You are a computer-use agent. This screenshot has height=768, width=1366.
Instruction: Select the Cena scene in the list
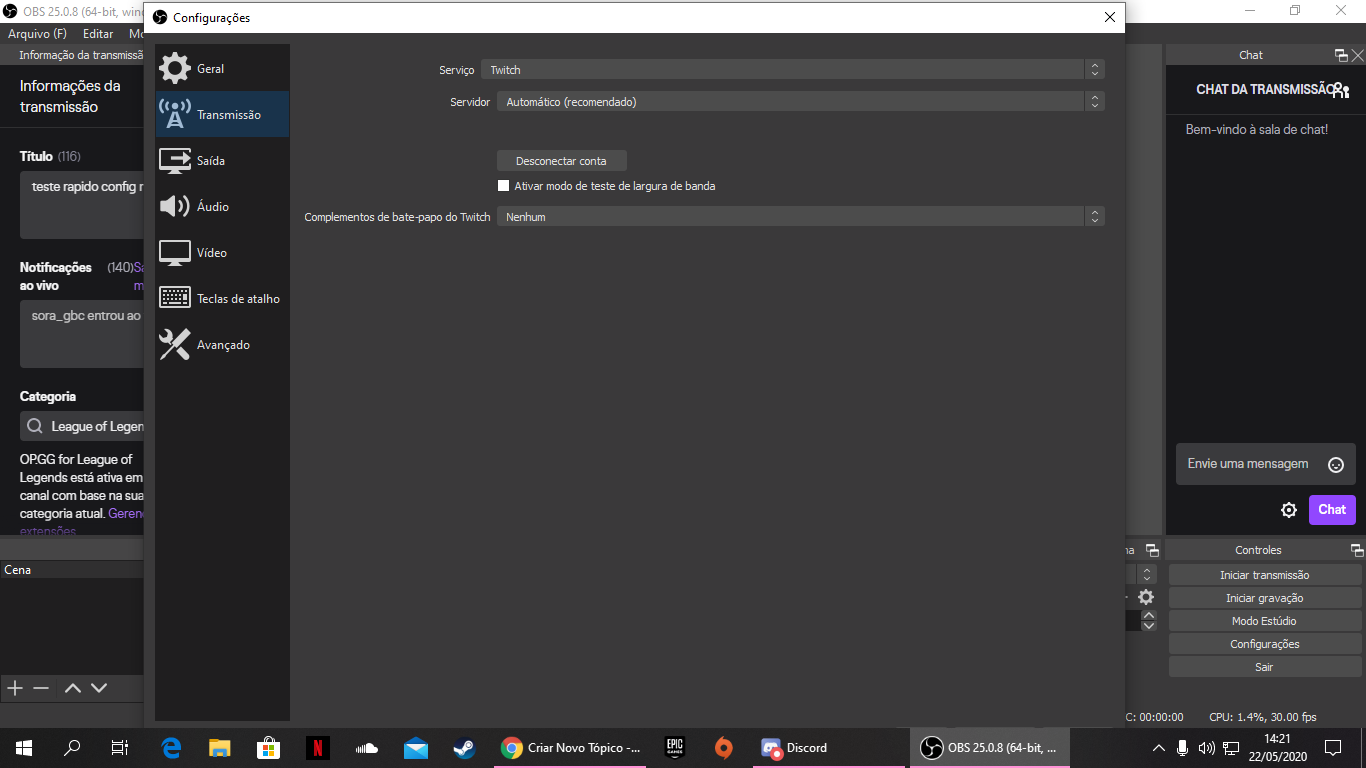pos(72,570)
